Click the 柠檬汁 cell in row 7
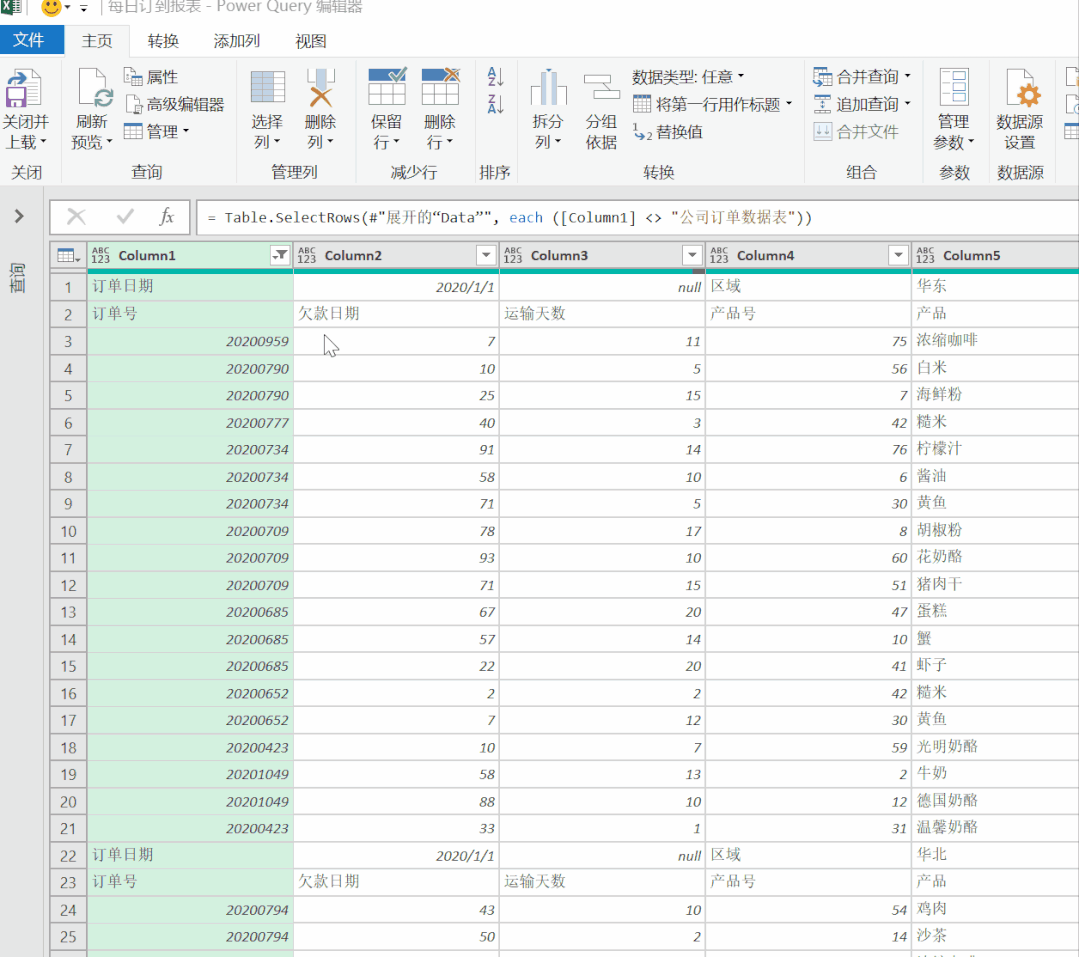This screenshot has width=1079, height=957. [x=995, y=449]
